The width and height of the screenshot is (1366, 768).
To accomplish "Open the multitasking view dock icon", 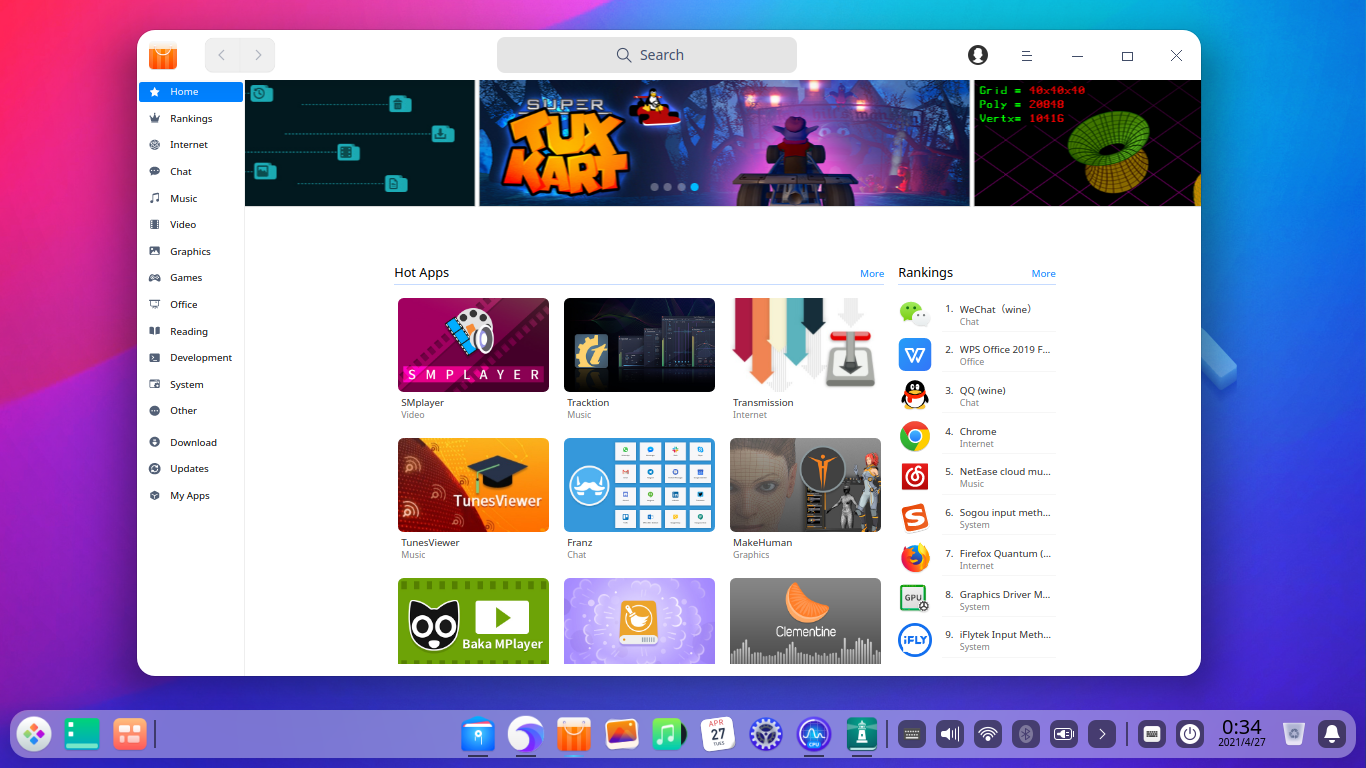I will click(x=130, y=735).
